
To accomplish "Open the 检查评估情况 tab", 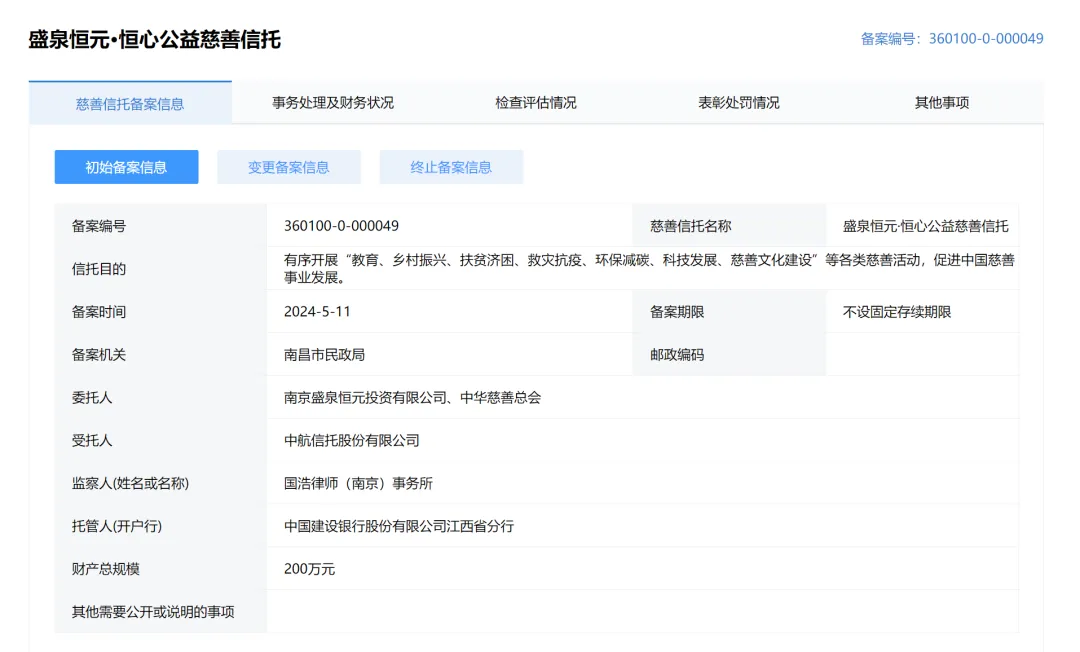I will pos(536,103).
